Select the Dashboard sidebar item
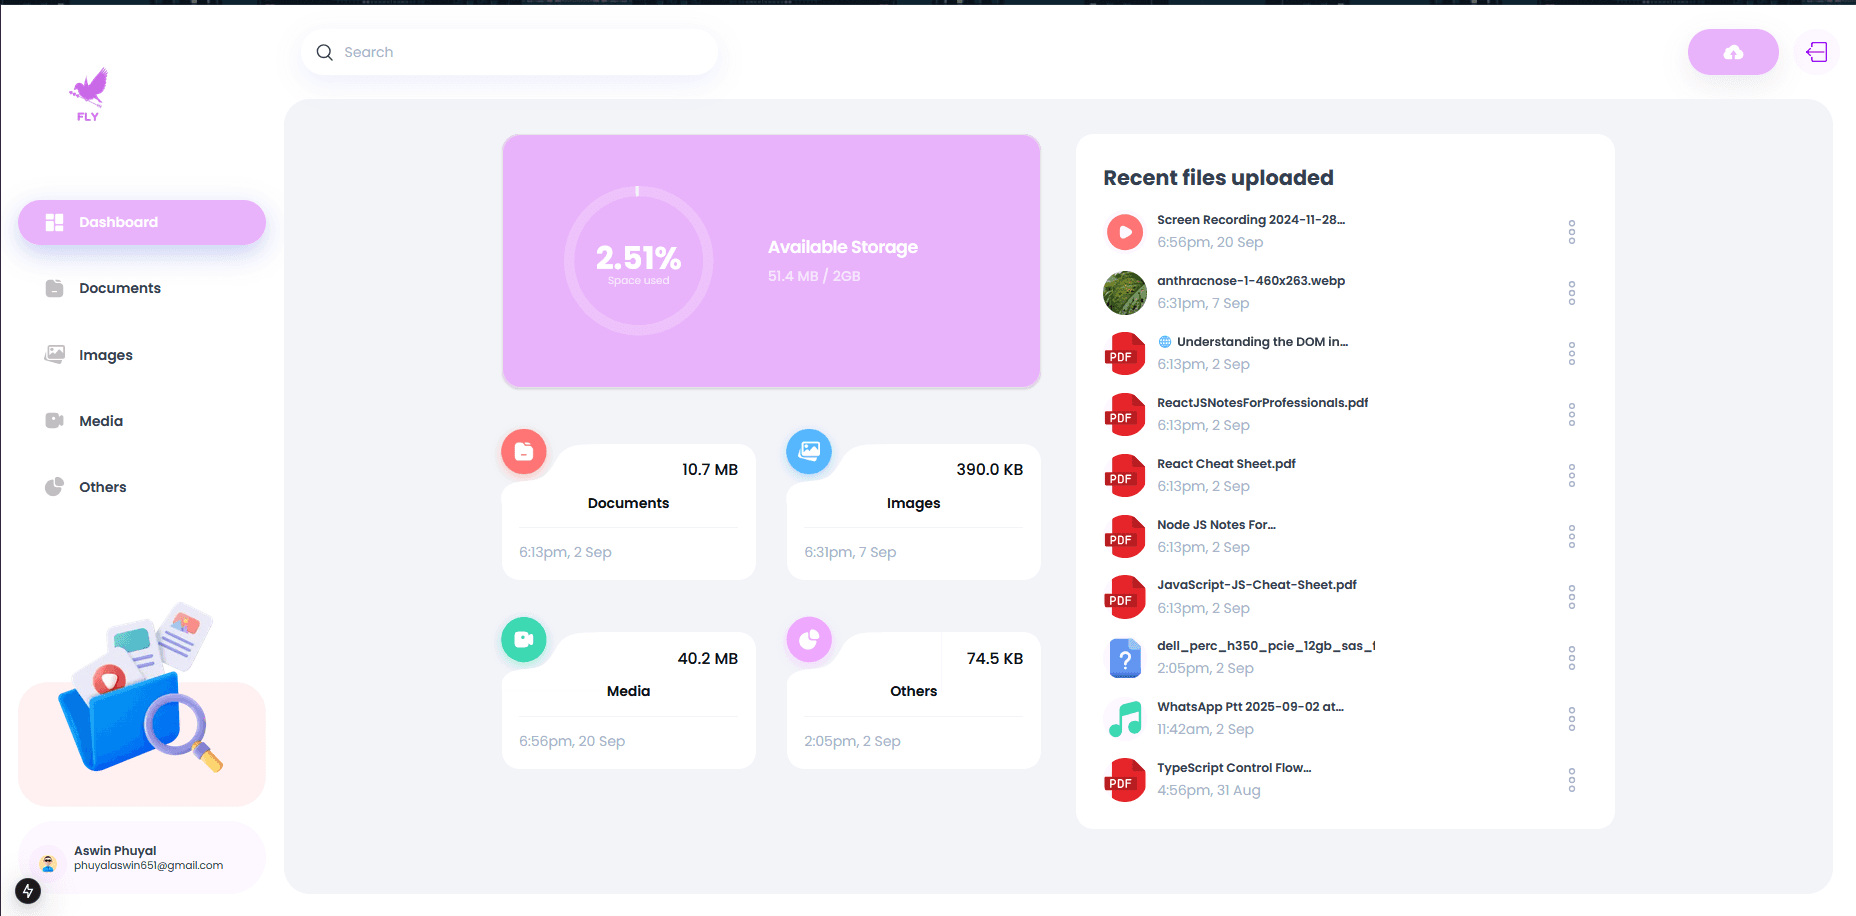 pyautogui.click(x=117, y=222)
